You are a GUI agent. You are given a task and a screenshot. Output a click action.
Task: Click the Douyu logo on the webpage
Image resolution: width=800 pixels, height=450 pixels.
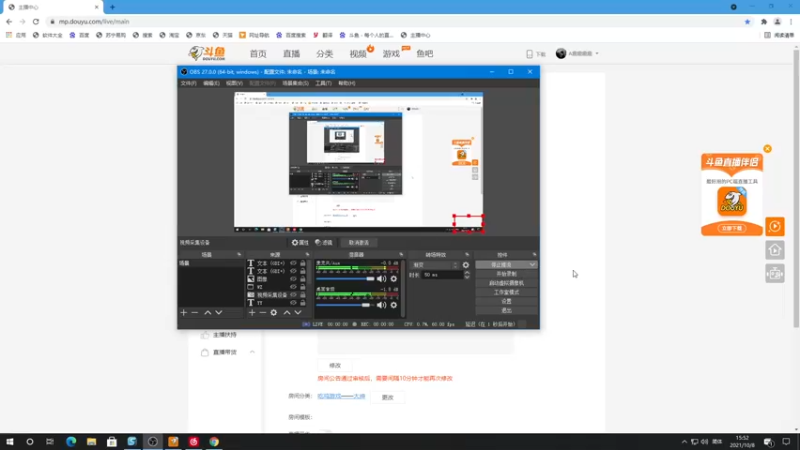pos(207,53)
